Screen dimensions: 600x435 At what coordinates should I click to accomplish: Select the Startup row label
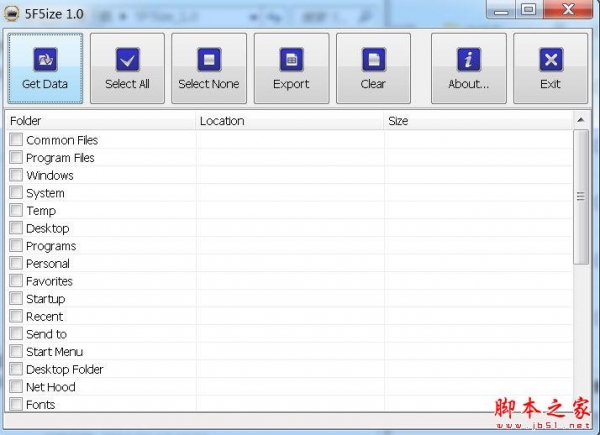click(x=46, y=299)
